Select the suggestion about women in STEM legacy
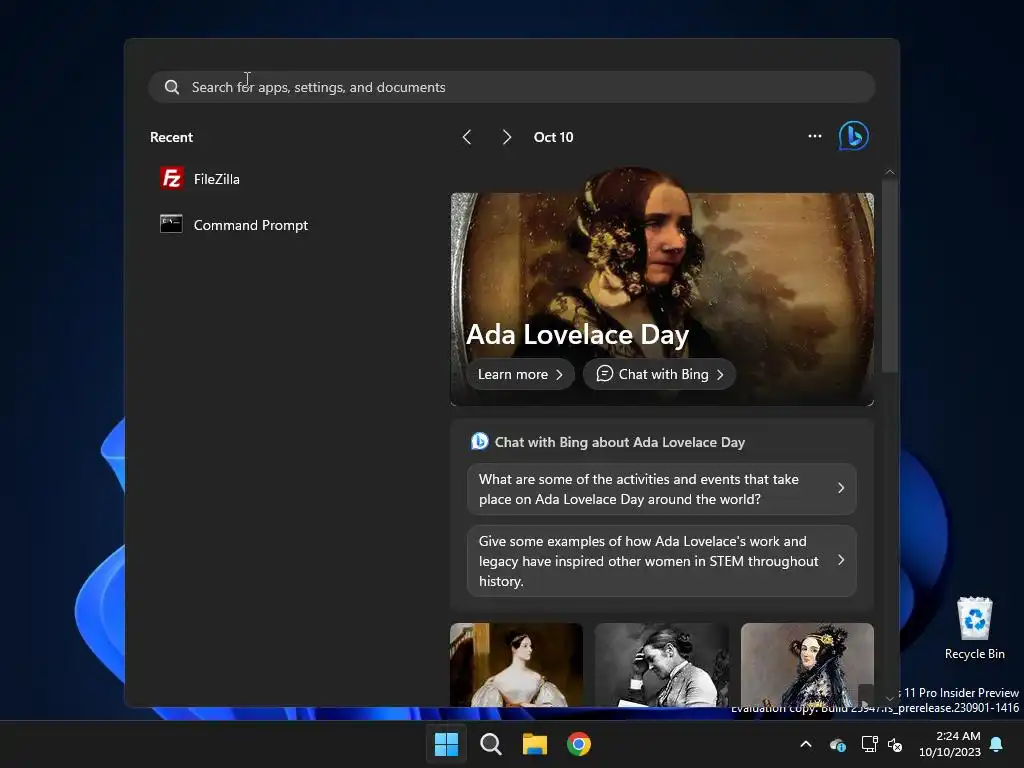This screenshot has height=768, width=1024. 662,561
